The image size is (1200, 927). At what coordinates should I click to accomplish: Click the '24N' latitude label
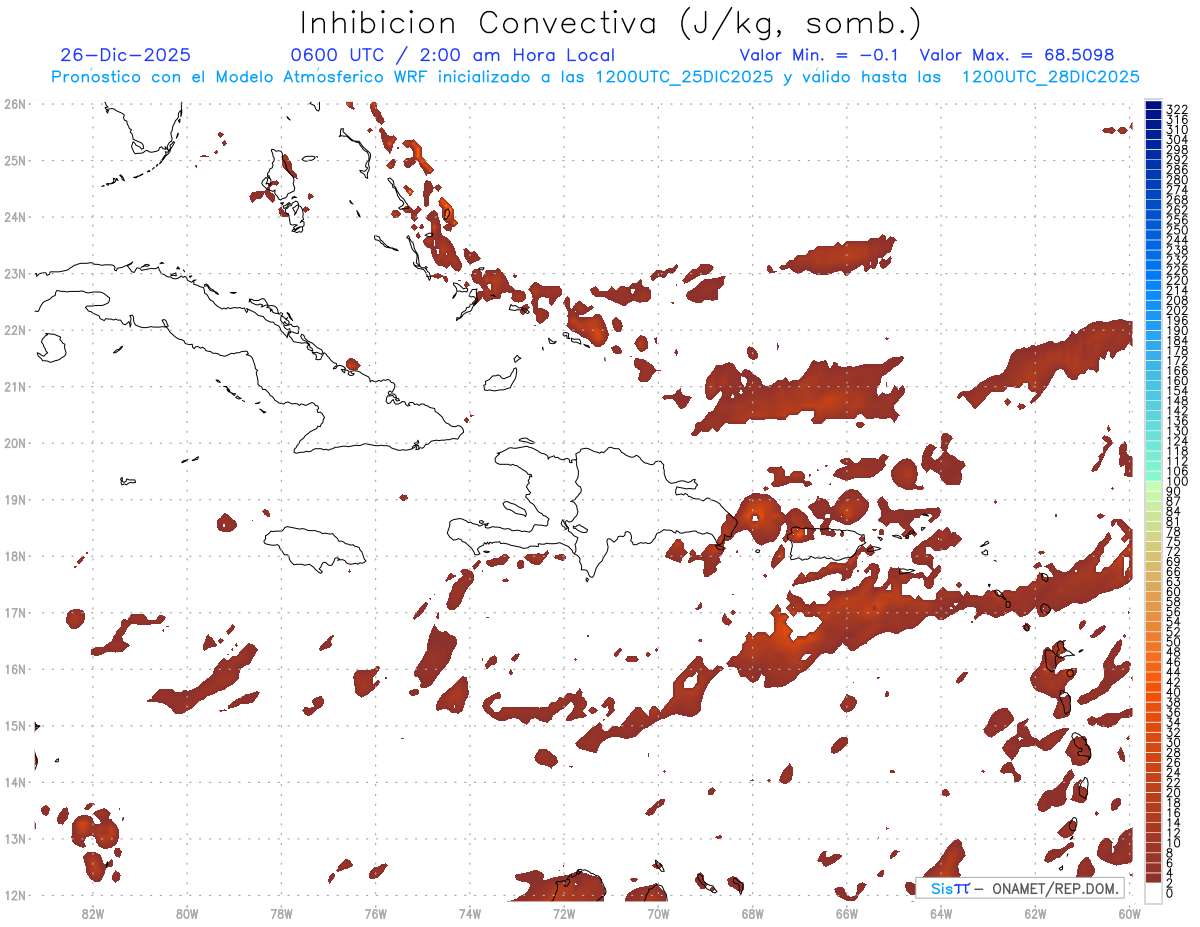click(15, 216)
